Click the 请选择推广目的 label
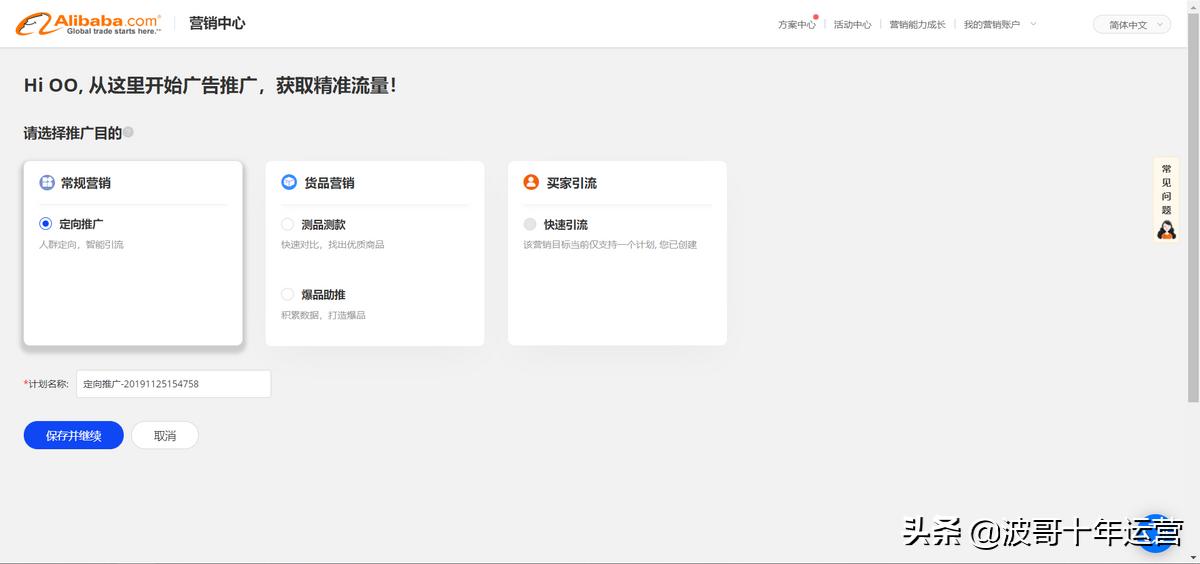1200x564 pixels. (x=73, y=132)
